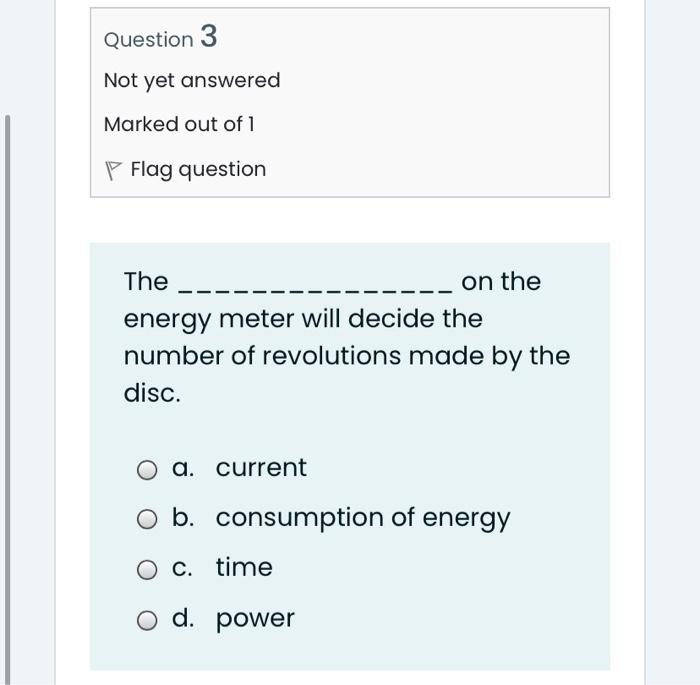The height and width of the screenshot is (685, 700).
Task: Click the 'consumption of energy' answer text
Action: (362, 518)
